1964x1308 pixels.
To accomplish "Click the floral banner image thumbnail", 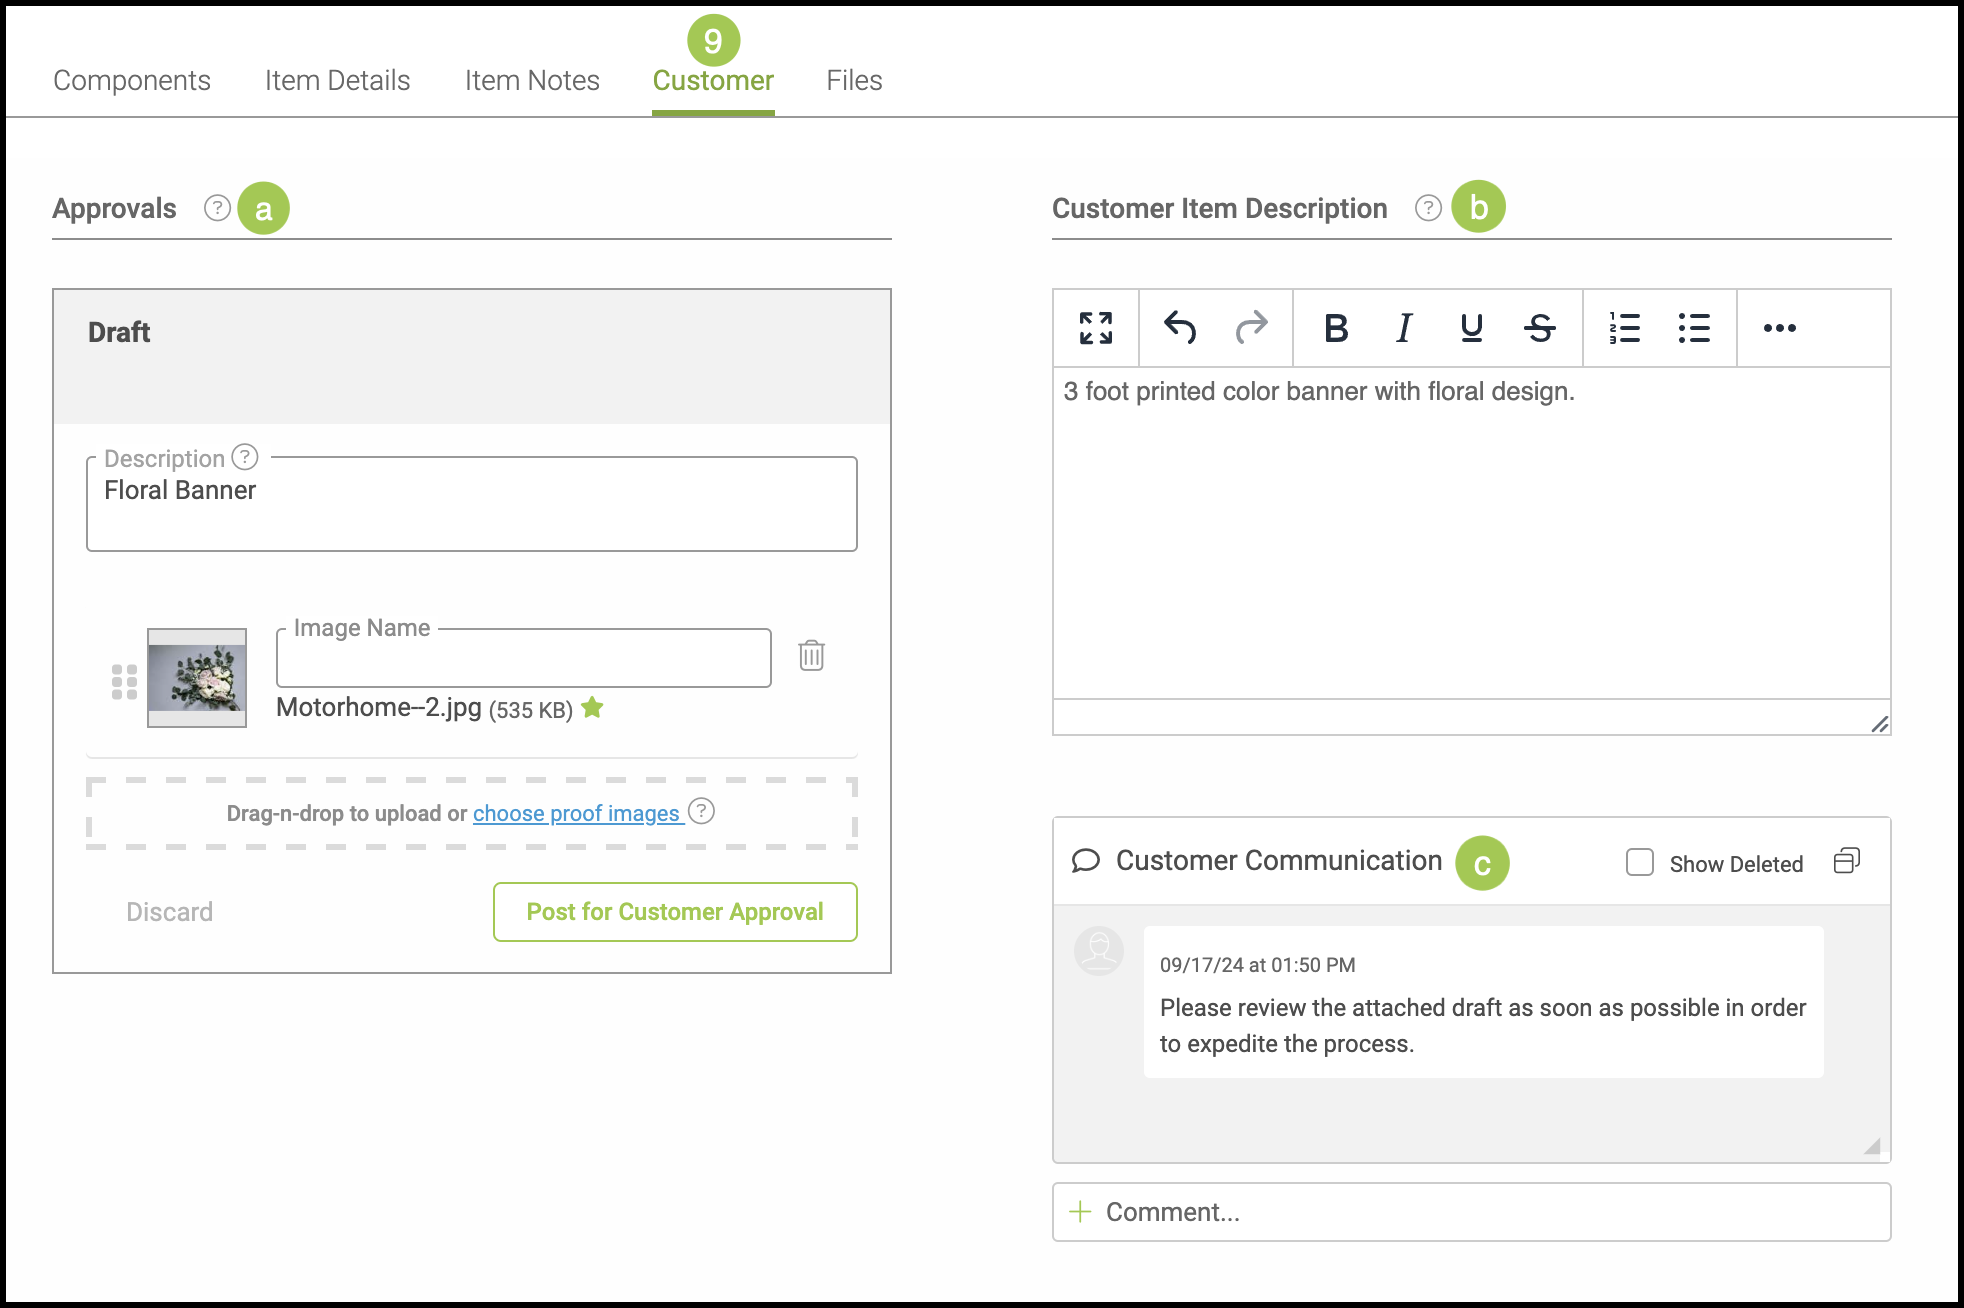I will pos(197,678).
